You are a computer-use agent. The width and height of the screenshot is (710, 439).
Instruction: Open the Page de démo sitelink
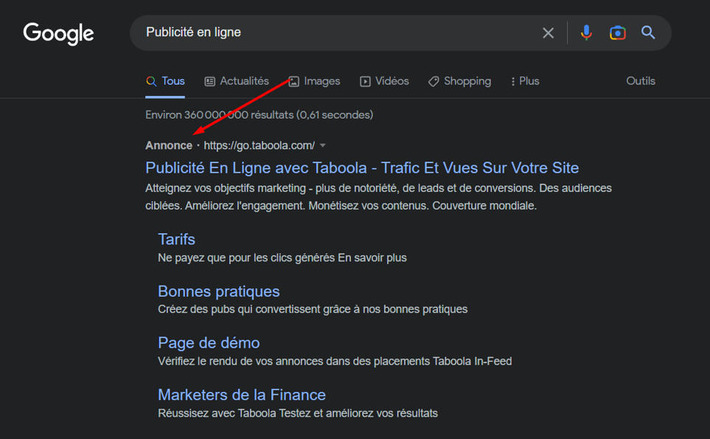coord(209,343)
